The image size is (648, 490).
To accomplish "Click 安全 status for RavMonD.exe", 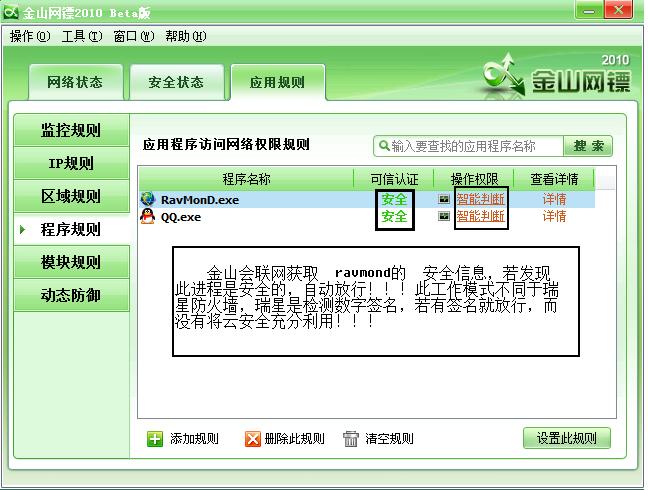I will click(x=394, y=200).
